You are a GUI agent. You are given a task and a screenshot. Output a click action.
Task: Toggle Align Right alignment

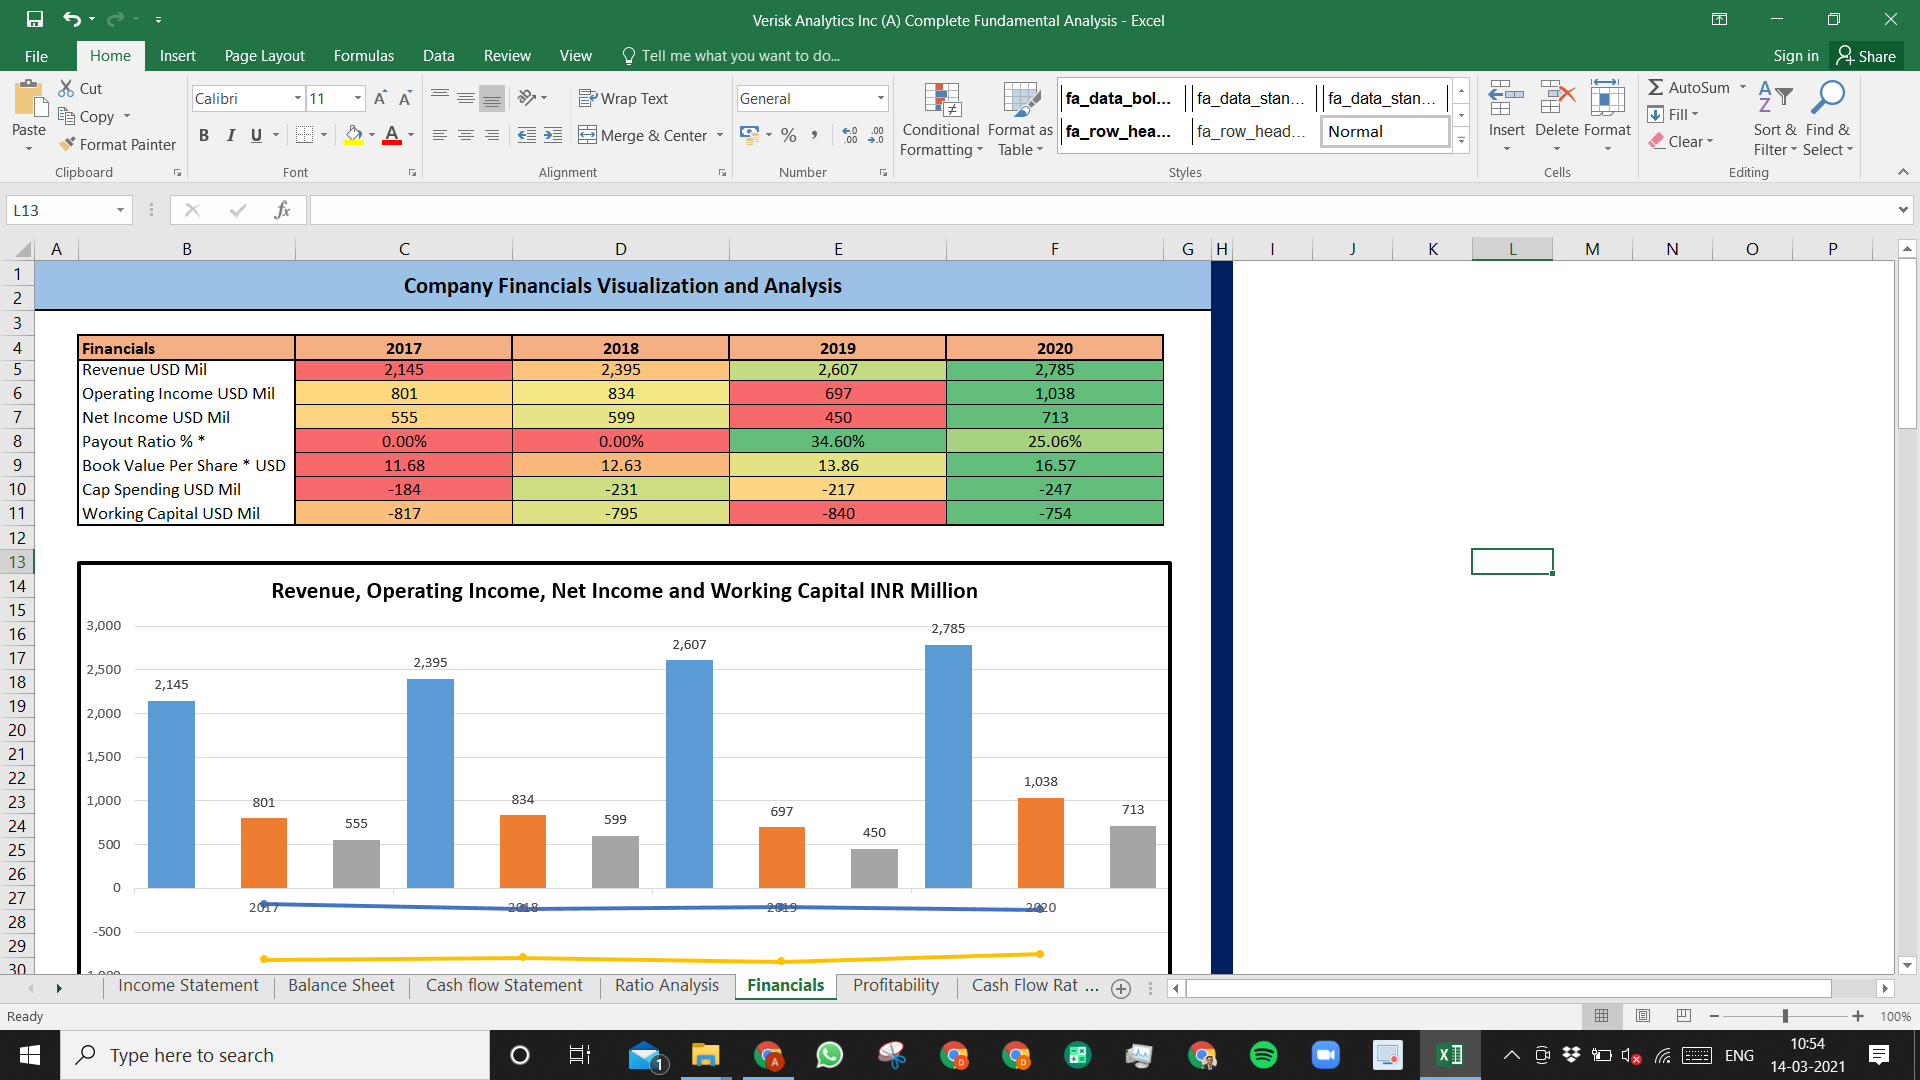[492, 135]
